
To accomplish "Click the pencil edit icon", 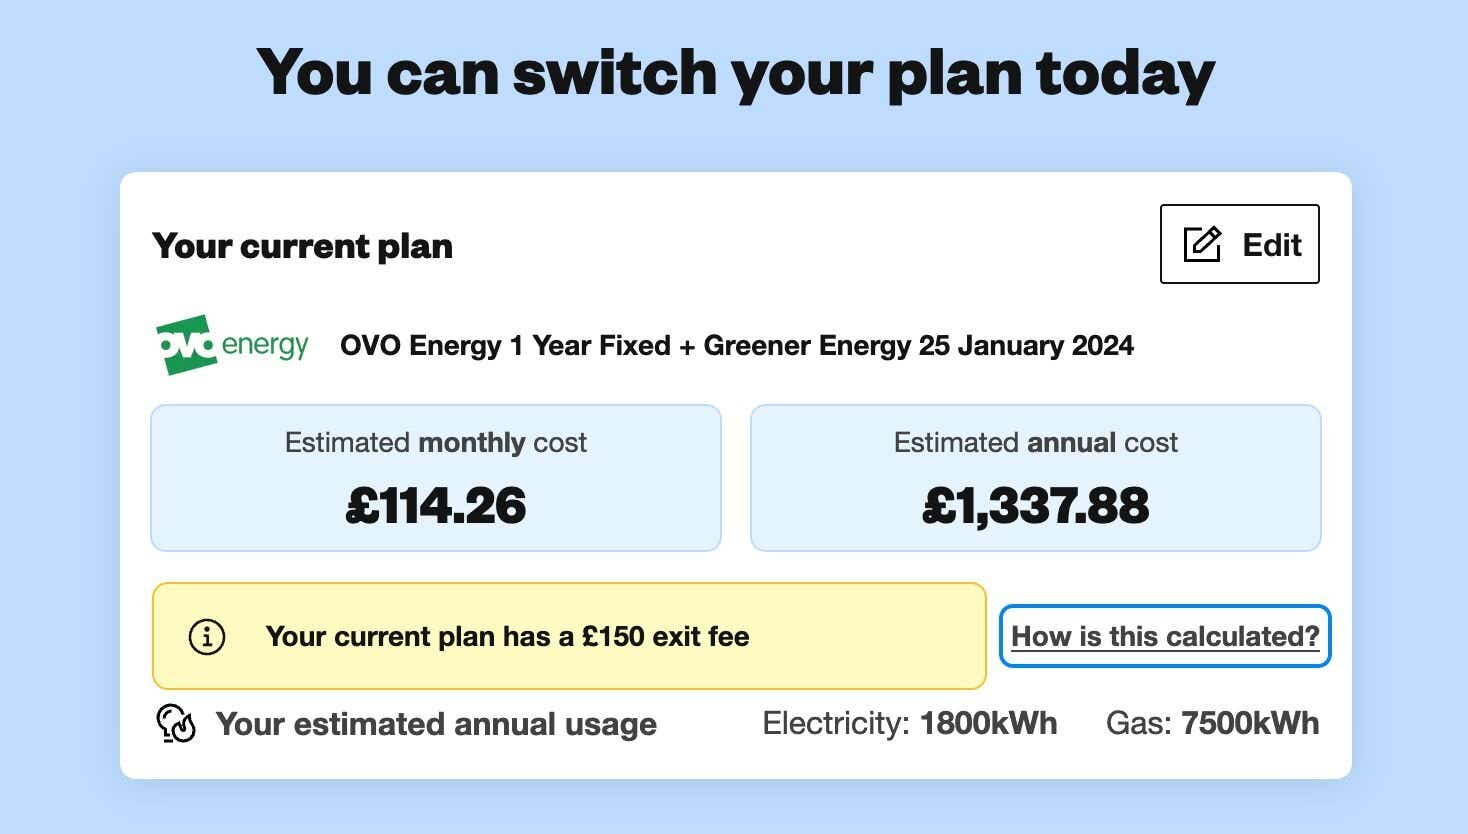I will 1202,244.
